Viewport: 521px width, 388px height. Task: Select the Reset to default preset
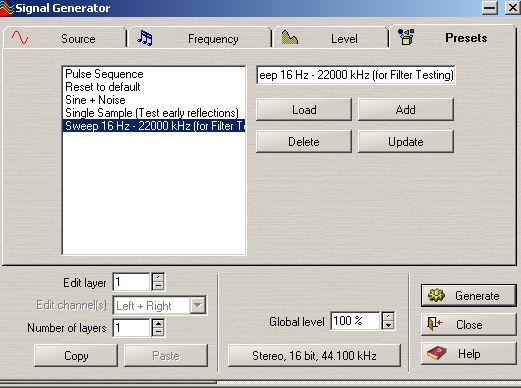(x=154, y=87)
